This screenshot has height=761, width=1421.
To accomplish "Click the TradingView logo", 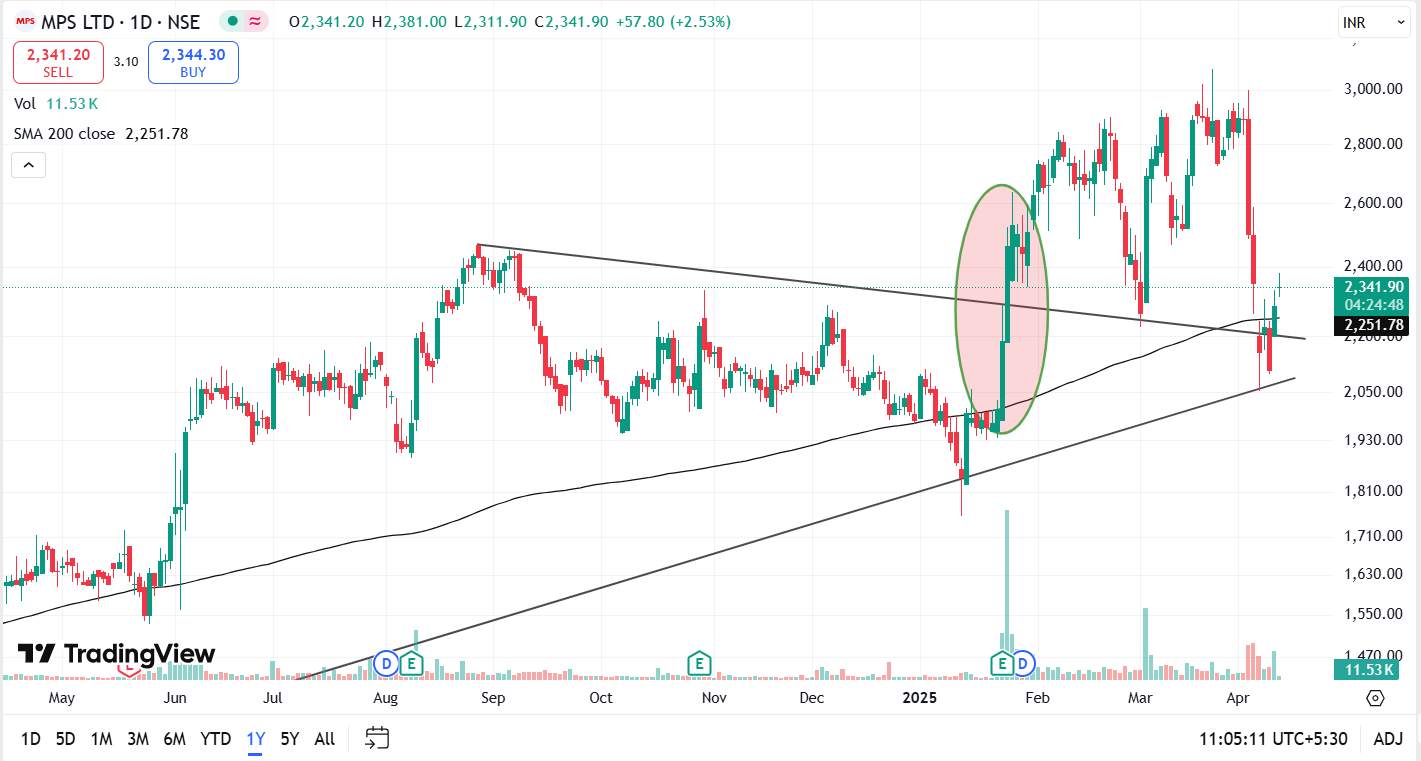I will click(117, 654).
